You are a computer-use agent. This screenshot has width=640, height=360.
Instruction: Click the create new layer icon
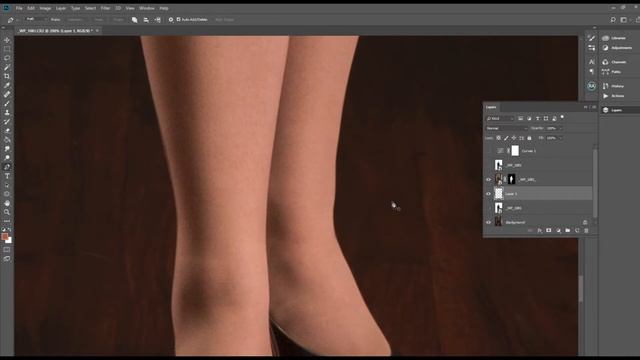577,231
